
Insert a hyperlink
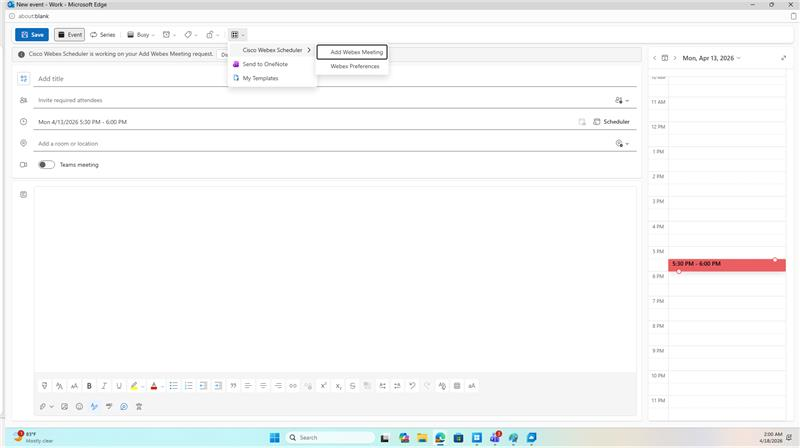(x=293, y=386)
